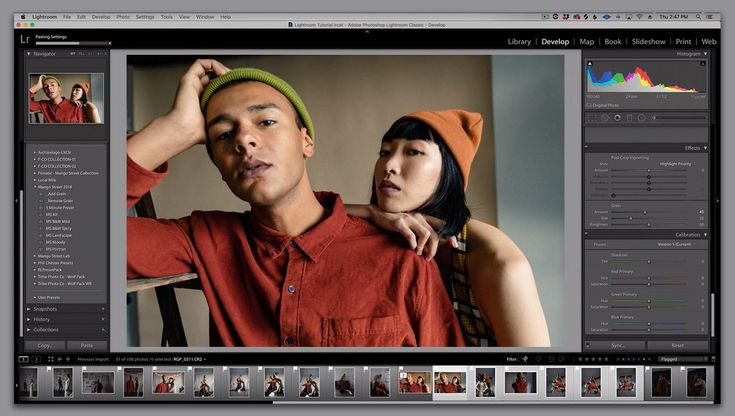735x416 pixels.
Task: Add a new snapshot with plus icon
Action: [x=103, y=309]
